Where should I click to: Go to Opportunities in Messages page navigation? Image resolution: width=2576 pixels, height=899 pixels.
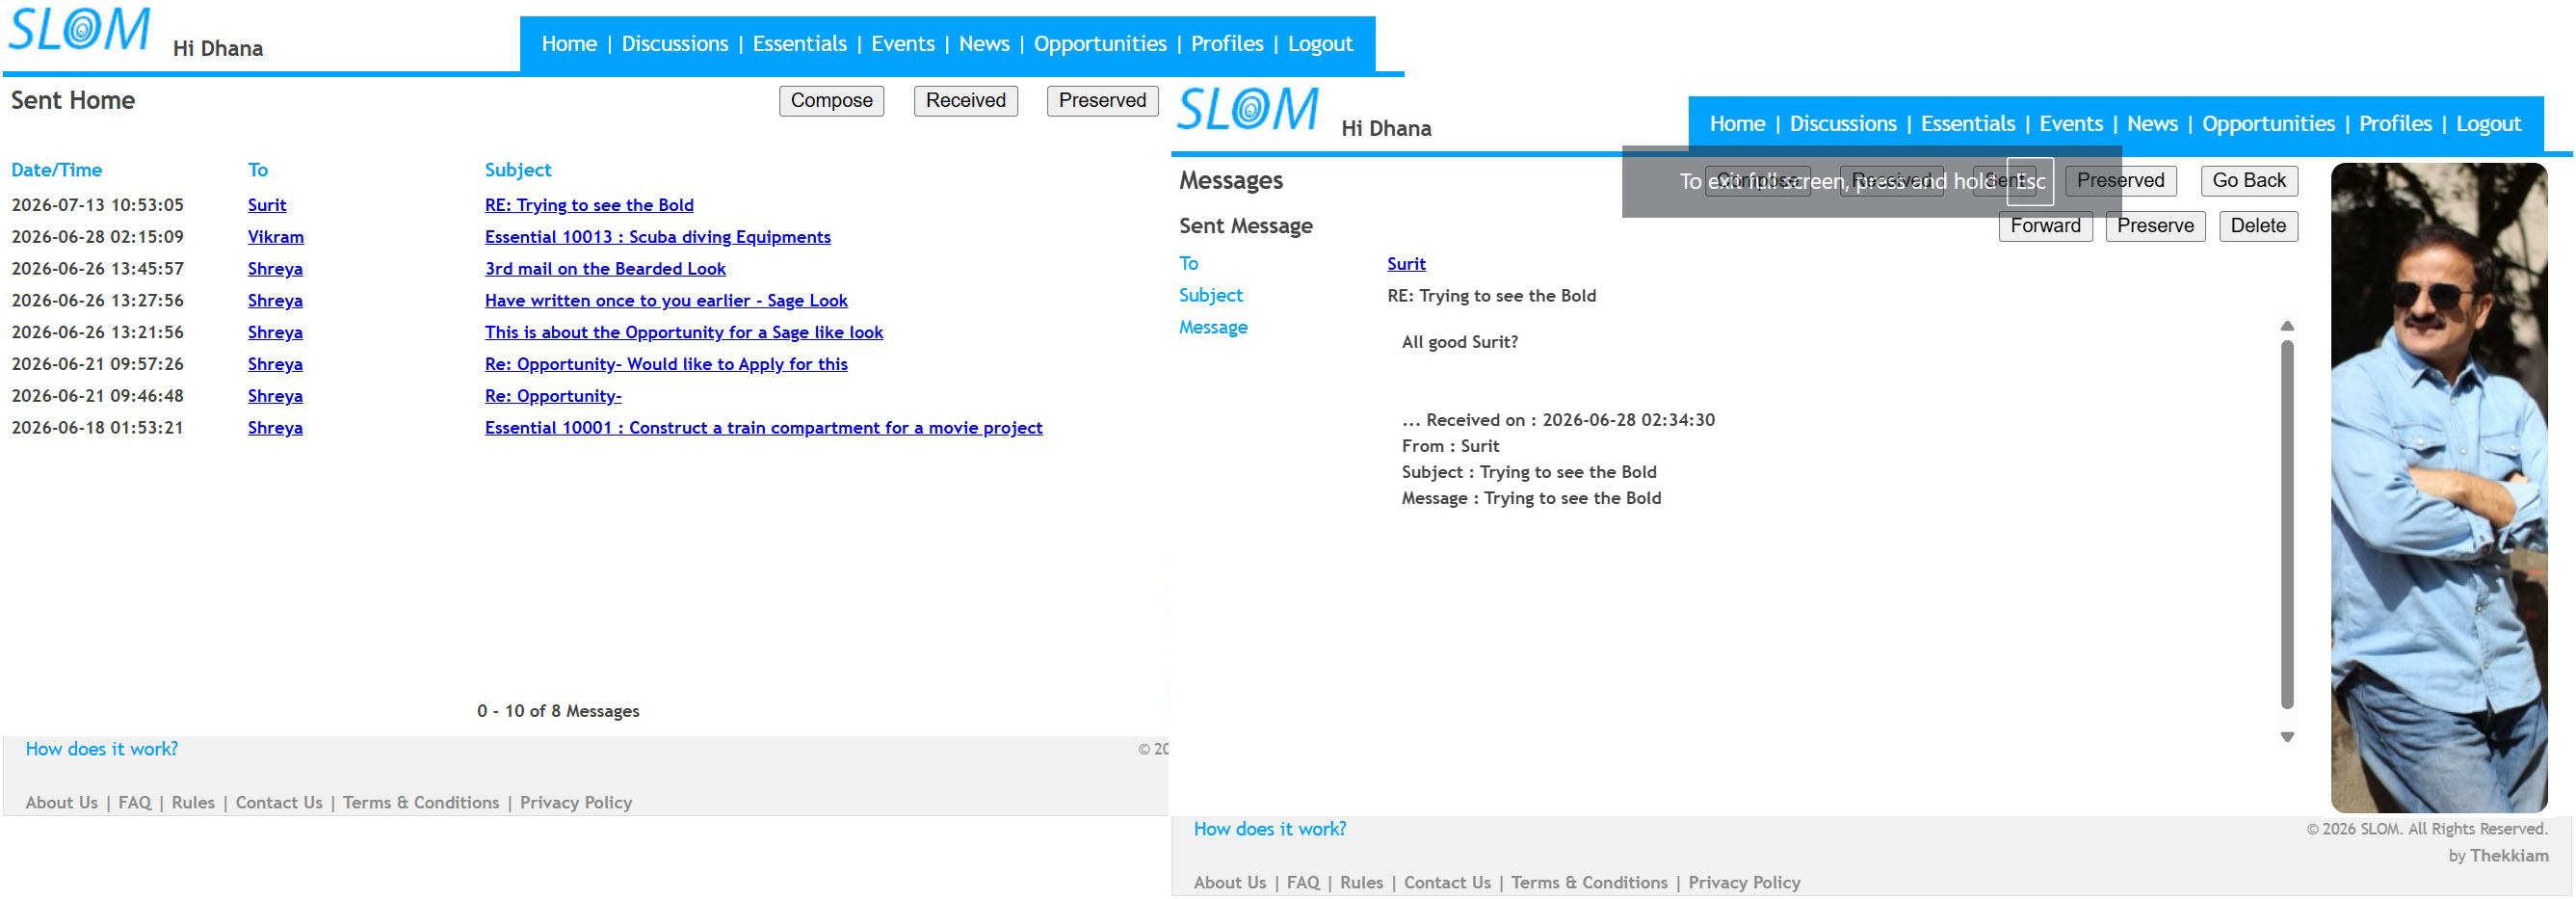point(2268,124)
